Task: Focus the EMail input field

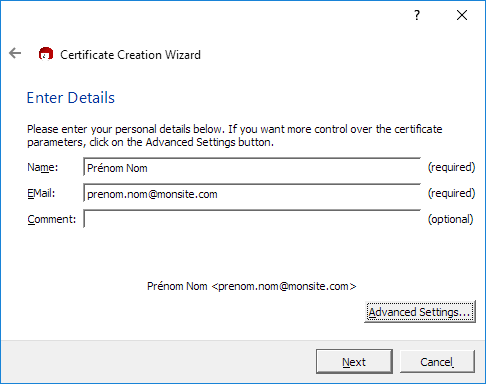Action: [x=252, y=193]
